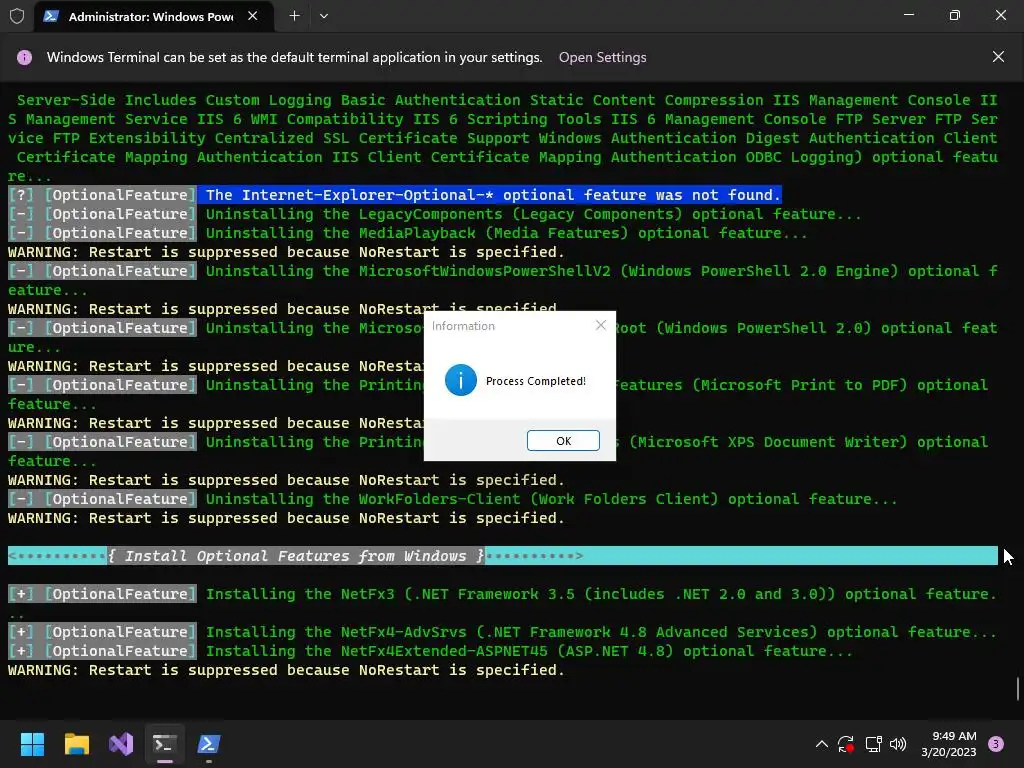Screen dimensions: 1024x768
Task: Open a new terminal tab with plus
Action: point(295,16)
